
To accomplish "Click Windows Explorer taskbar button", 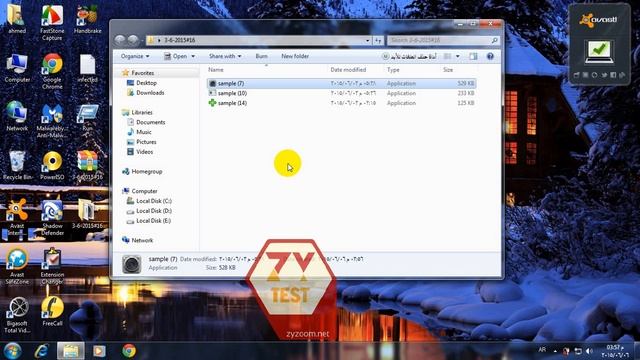I will click(x=71, y=351).
